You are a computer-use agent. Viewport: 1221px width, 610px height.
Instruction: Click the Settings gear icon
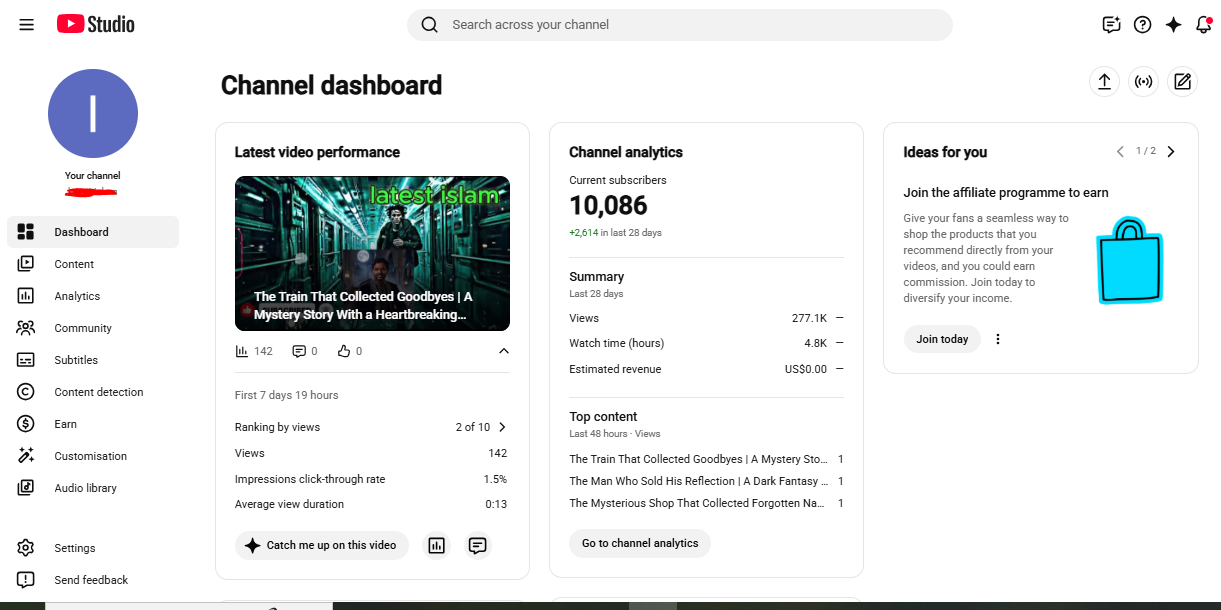26,548
